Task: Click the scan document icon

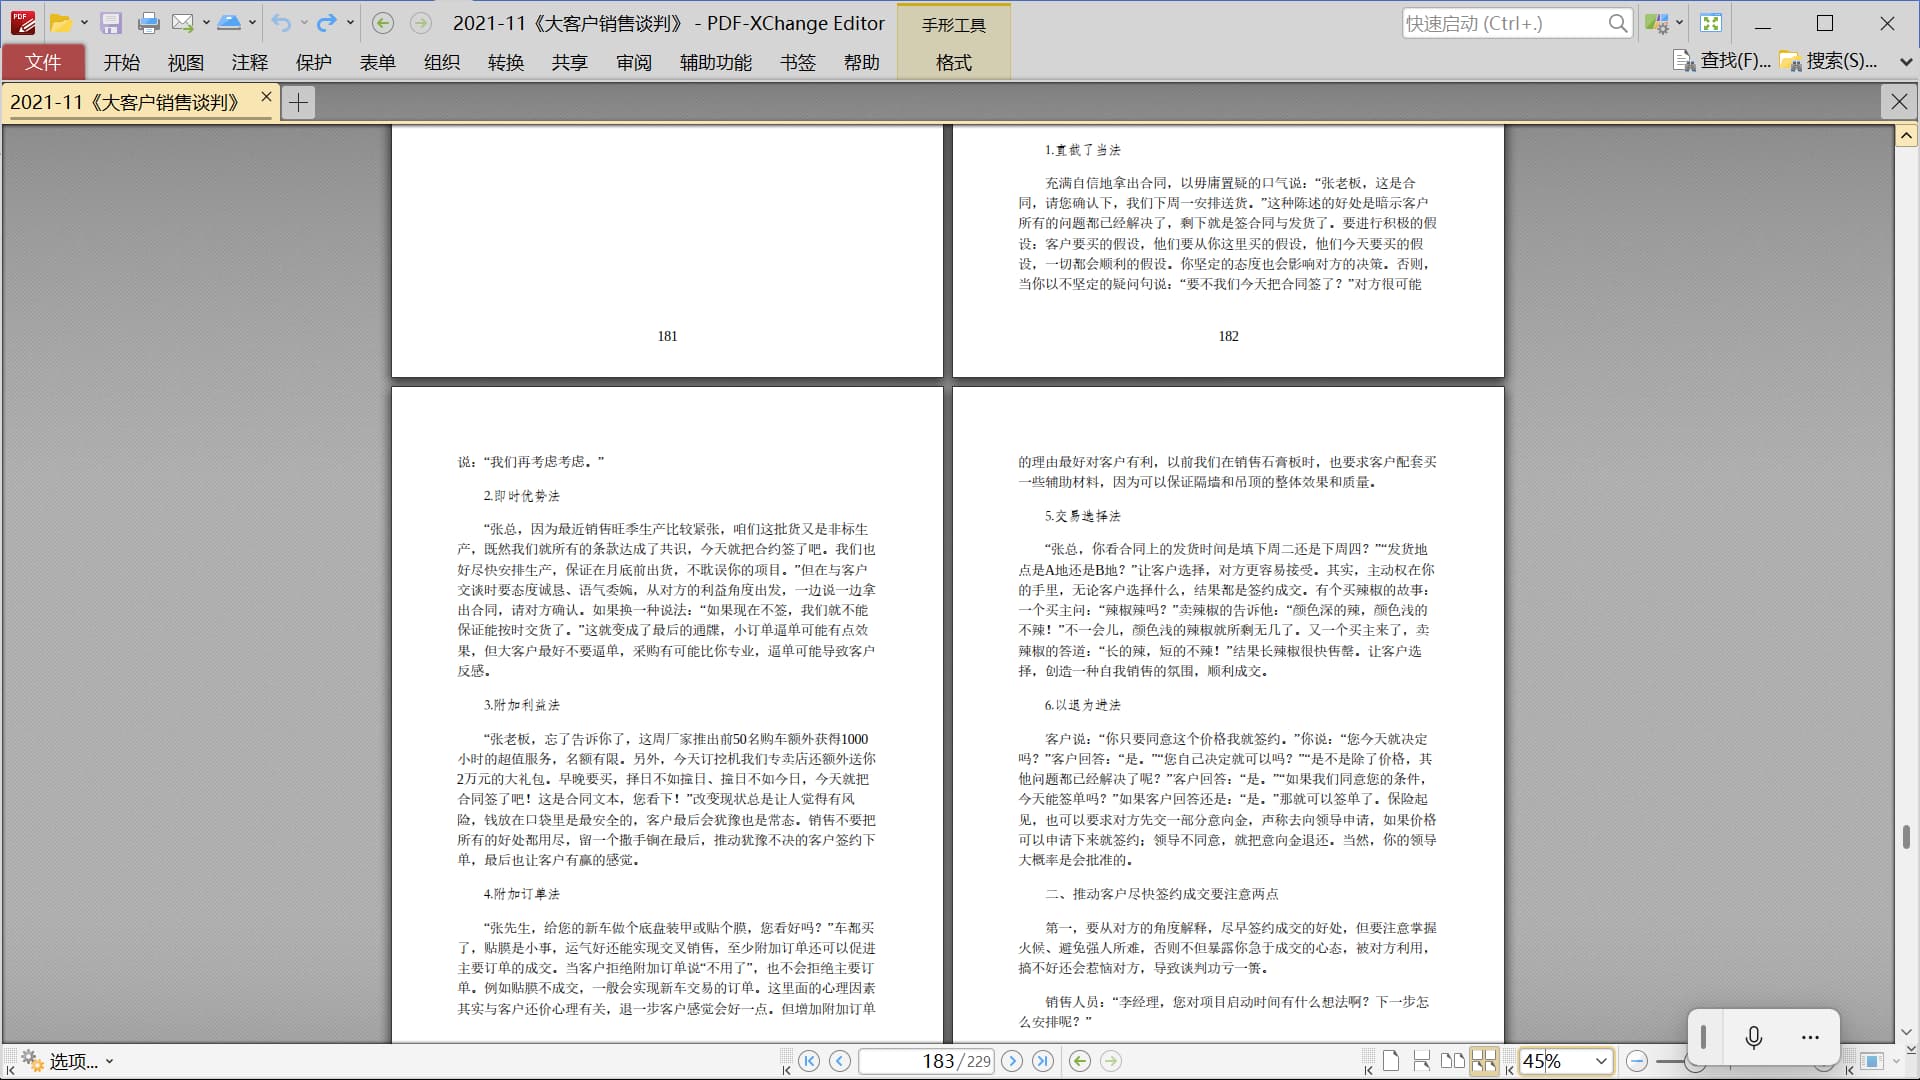Action: pos(229,23)
